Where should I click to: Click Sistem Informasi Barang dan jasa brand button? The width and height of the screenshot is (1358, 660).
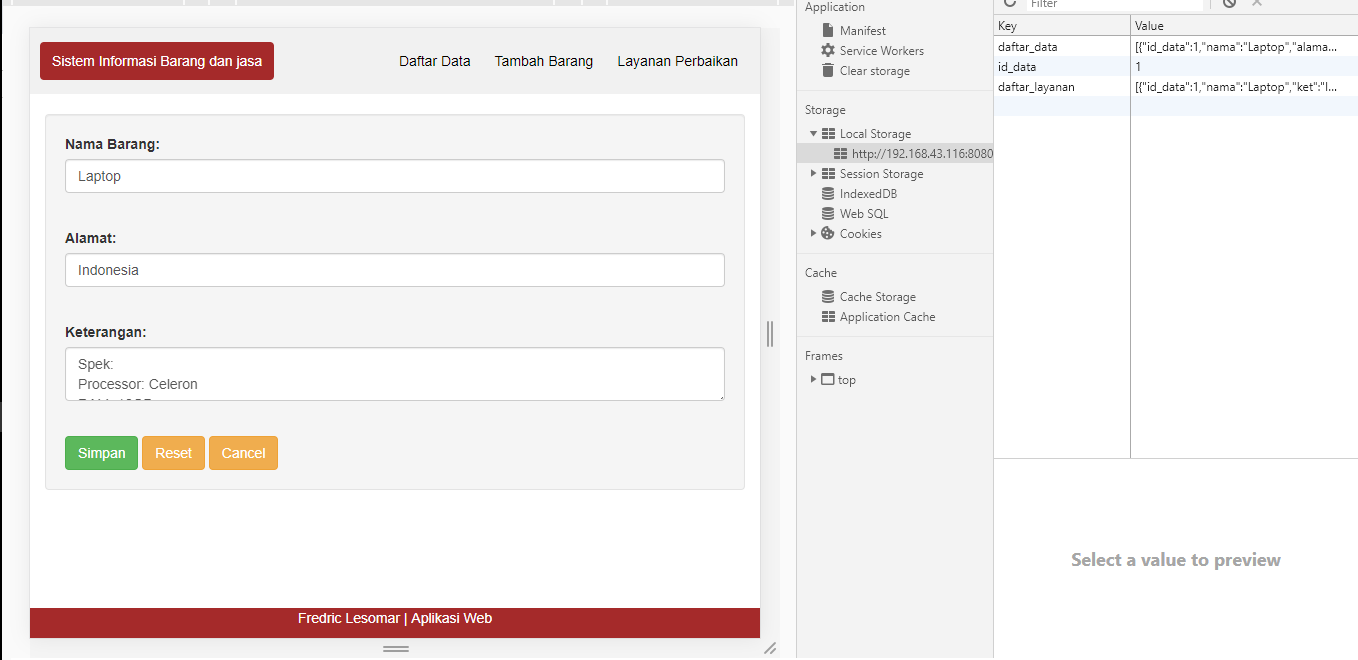pyautogui.click(x=157, y=61)
